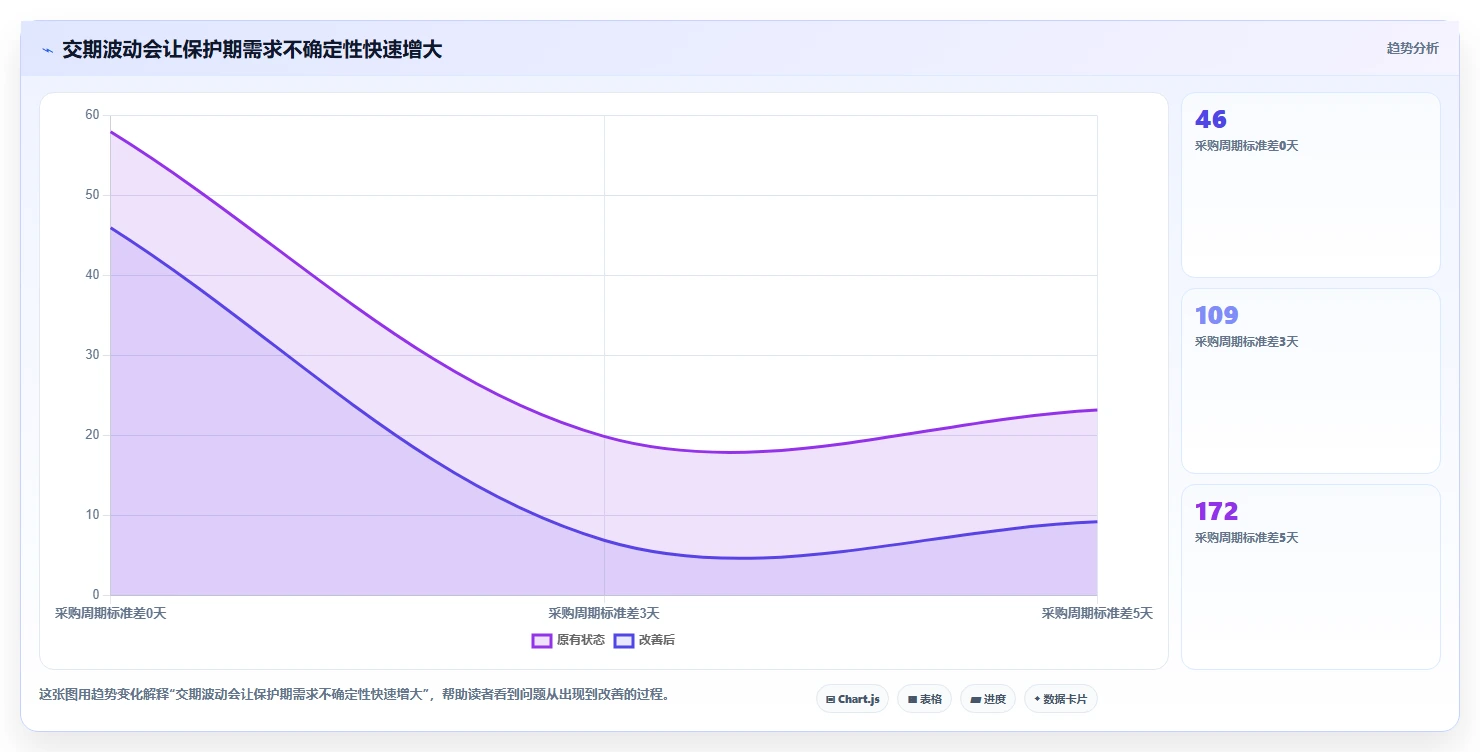
Task: Toggle the 原有状态 legend series
Action: (x=568, y=640)
